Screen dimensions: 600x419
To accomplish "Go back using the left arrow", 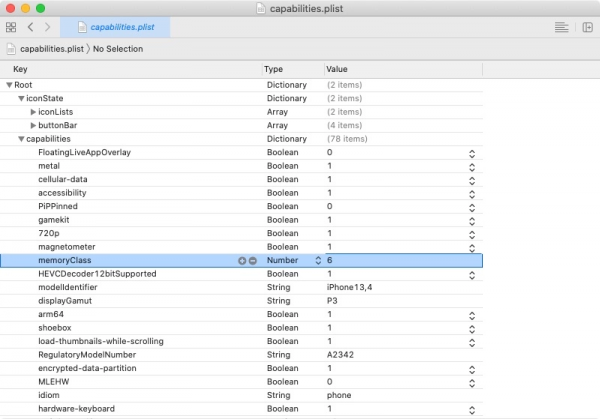I will click(x=31, y=27).
